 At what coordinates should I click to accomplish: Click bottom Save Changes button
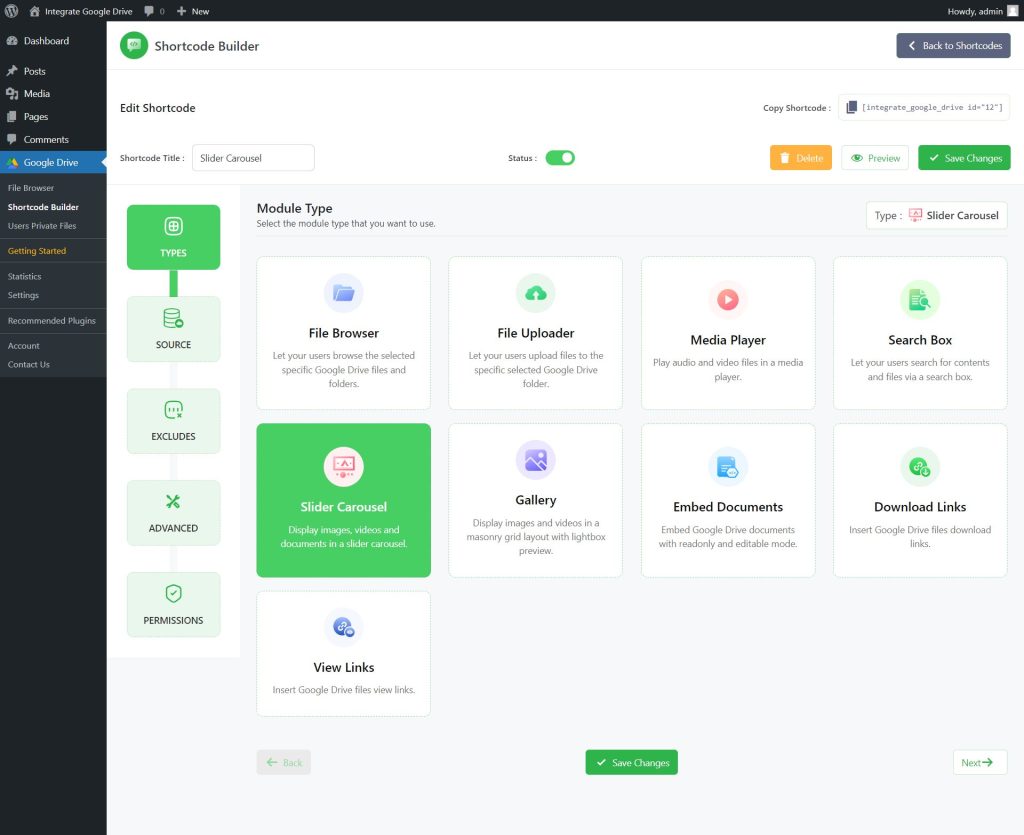(x=632, y=763)
